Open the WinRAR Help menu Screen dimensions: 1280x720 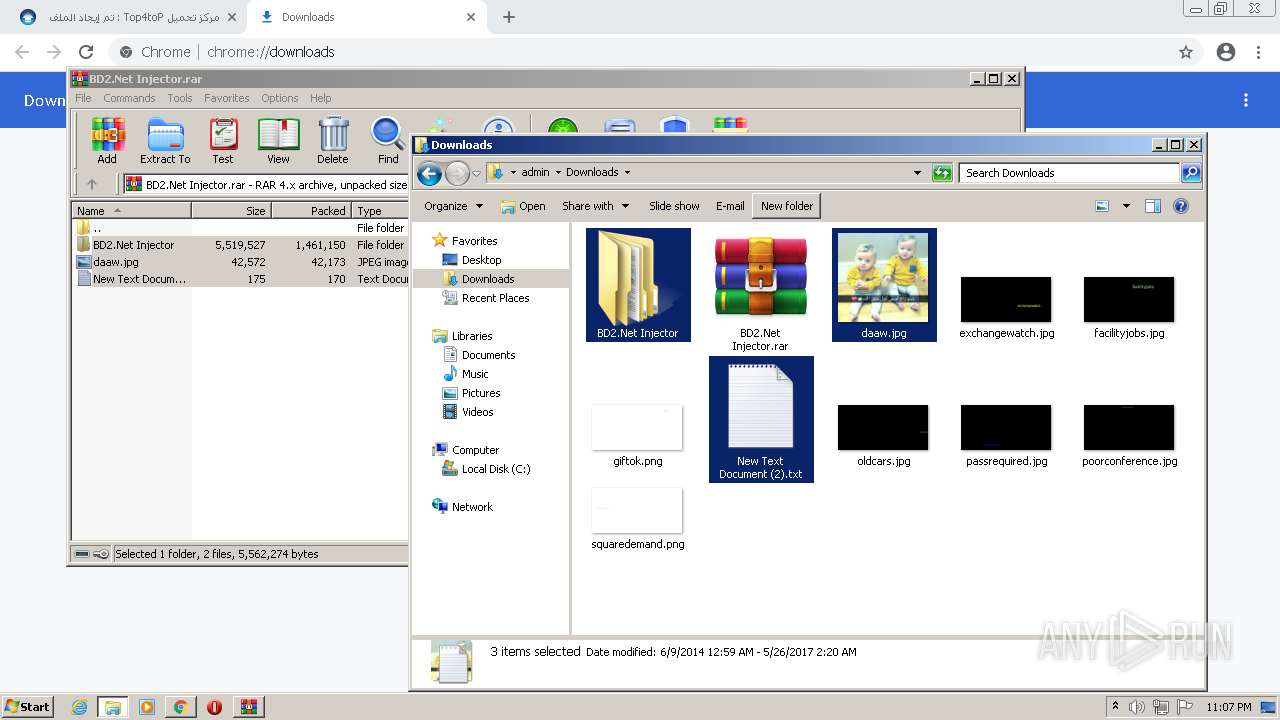coord(320,98)
